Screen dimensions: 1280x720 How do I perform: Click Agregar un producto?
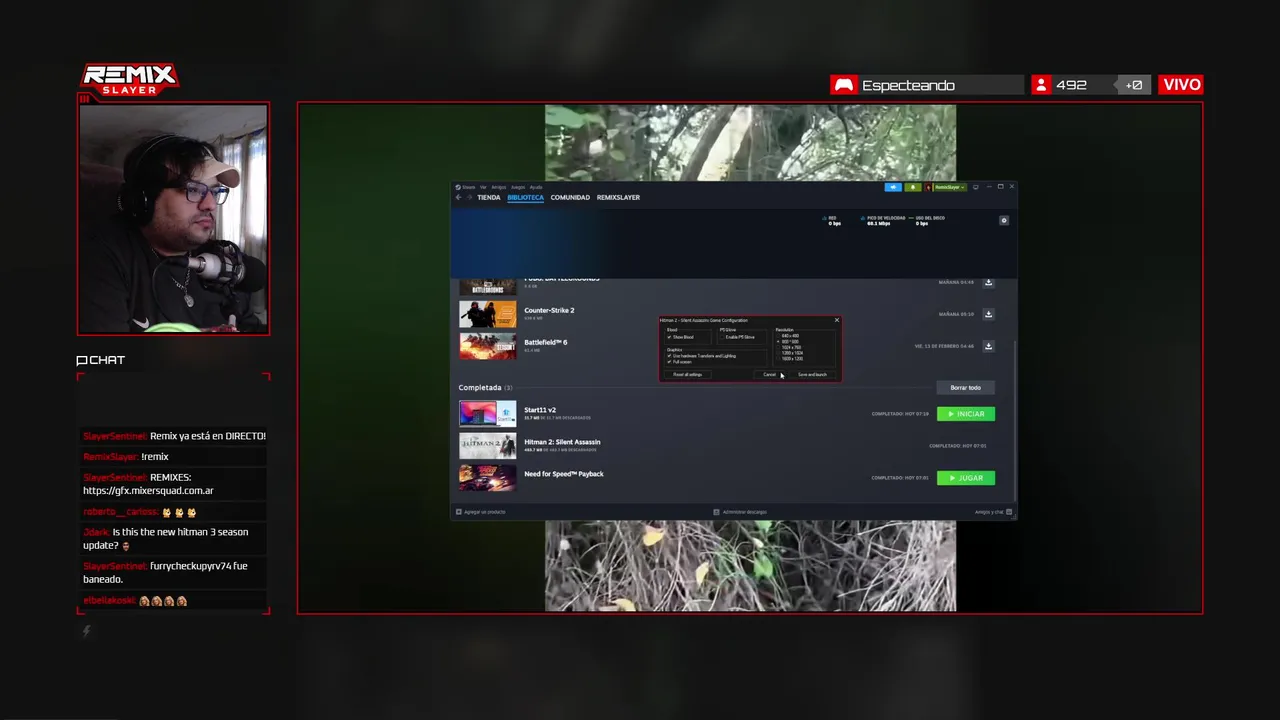click(x=481, y=512)
